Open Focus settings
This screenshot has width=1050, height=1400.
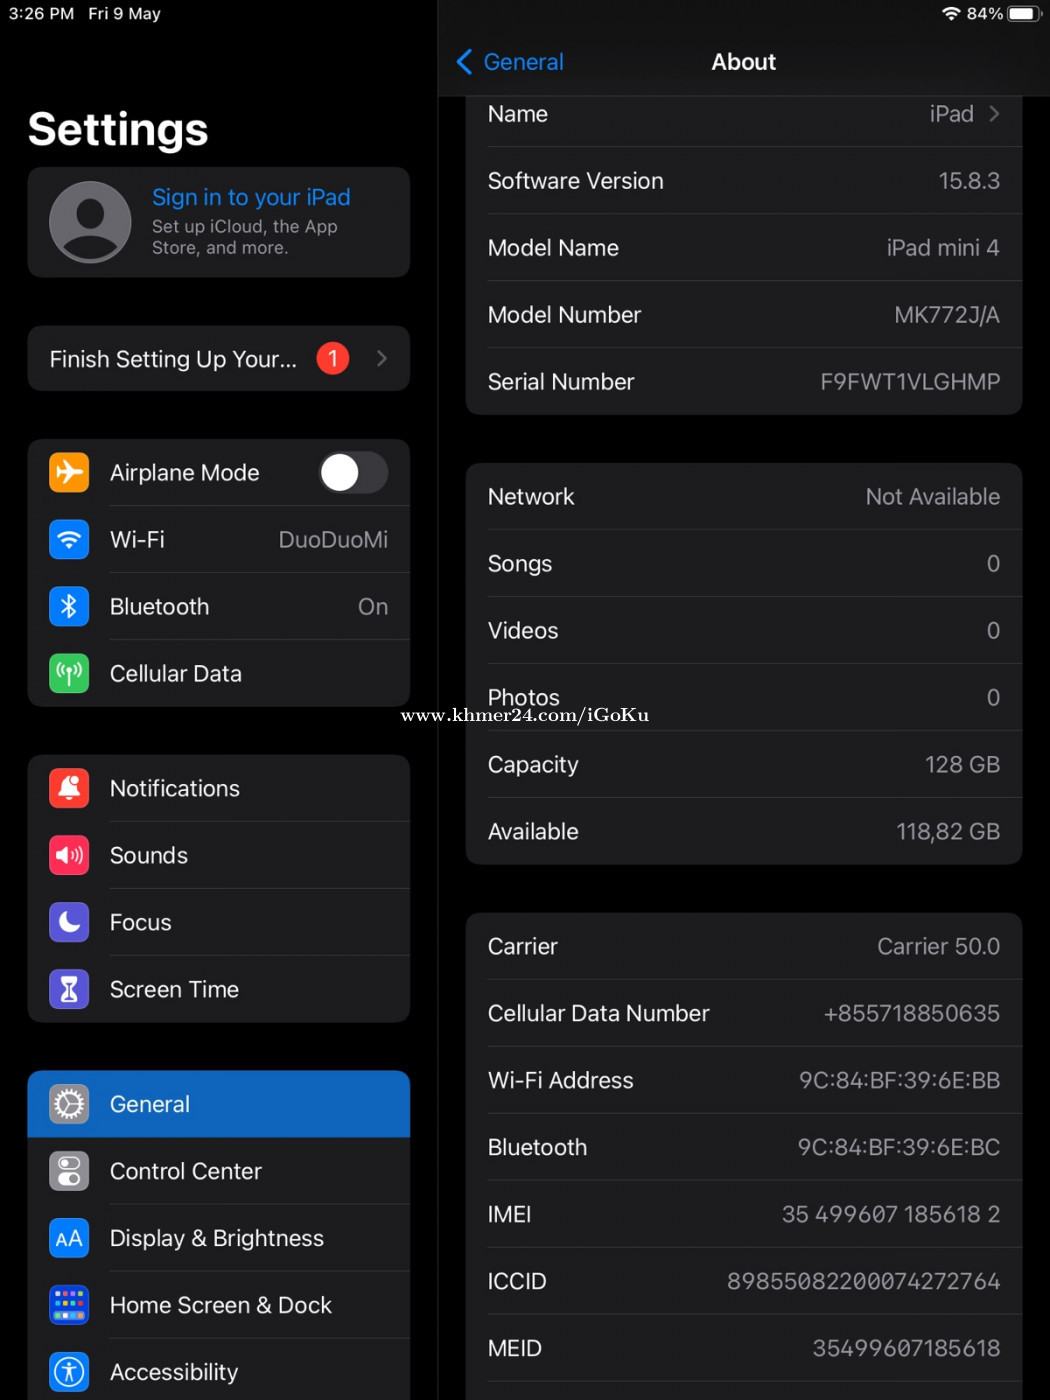point(219,922)
